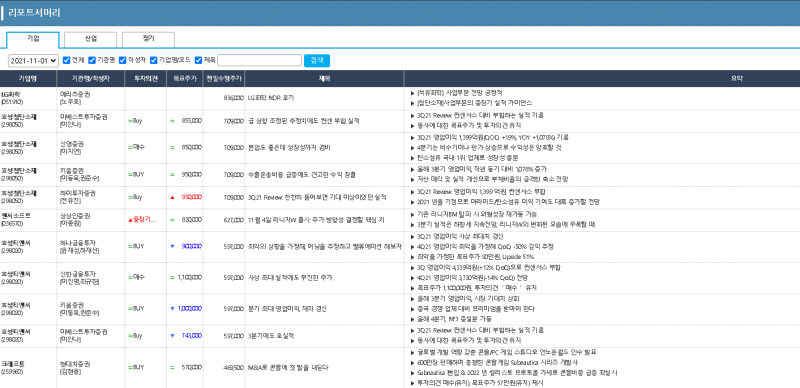800x388 pixels.
Task: Click the LG화학 (051910) company cell
Action: 28,98
